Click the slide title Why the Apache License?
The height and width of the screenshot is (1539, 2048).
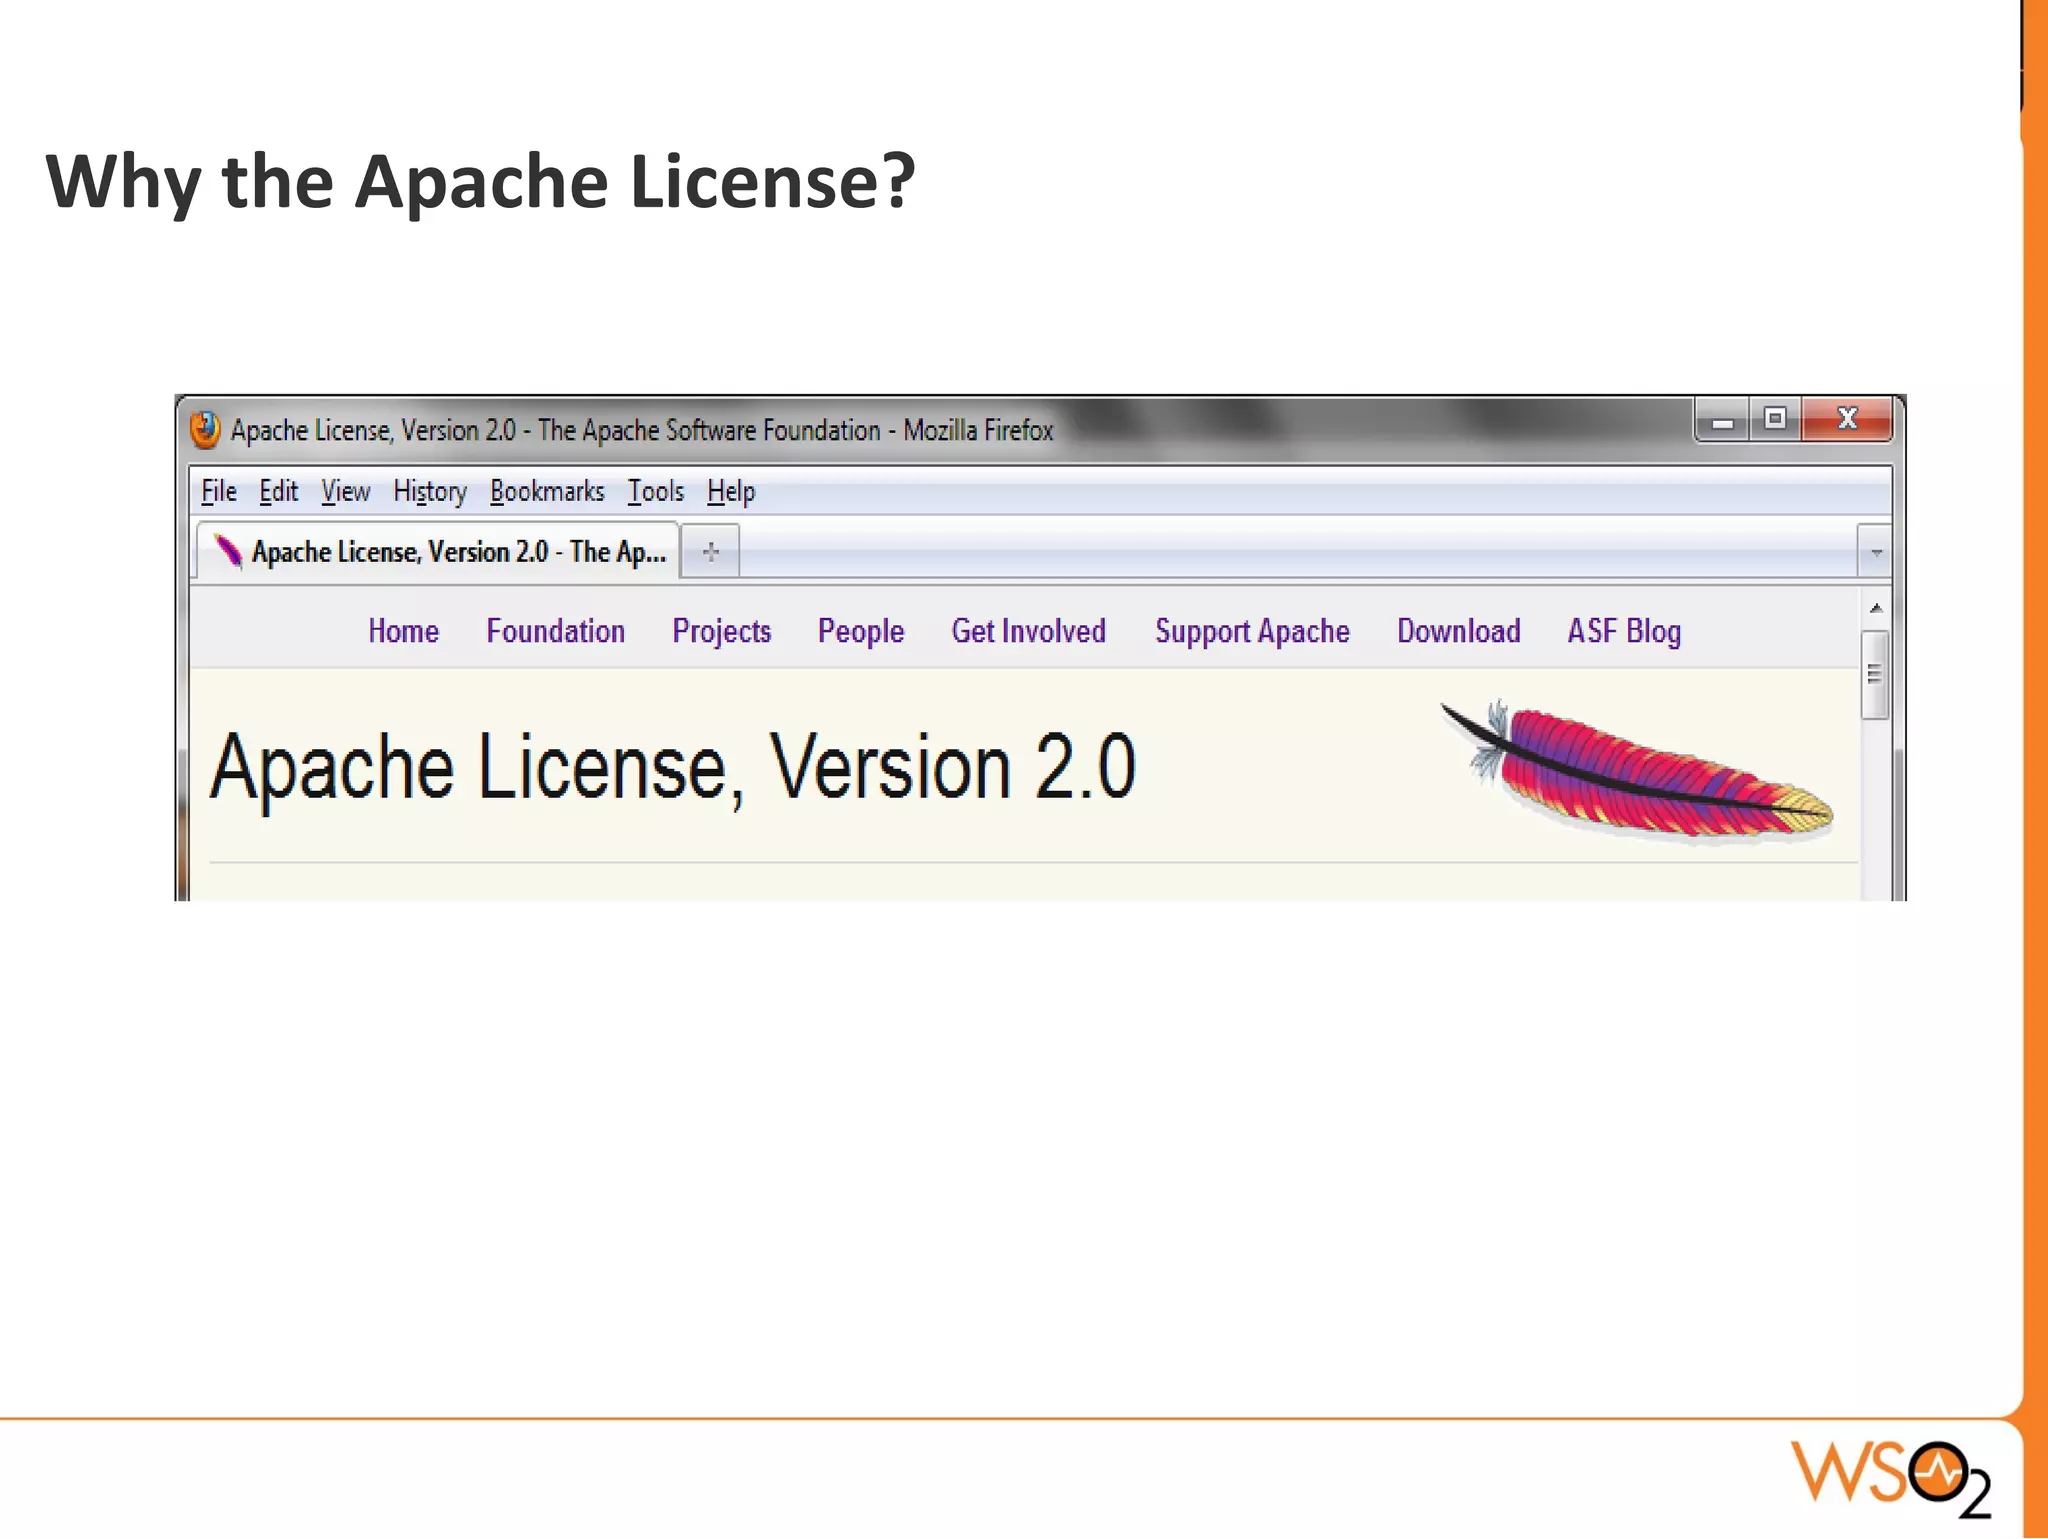click(x=481, y=182)
